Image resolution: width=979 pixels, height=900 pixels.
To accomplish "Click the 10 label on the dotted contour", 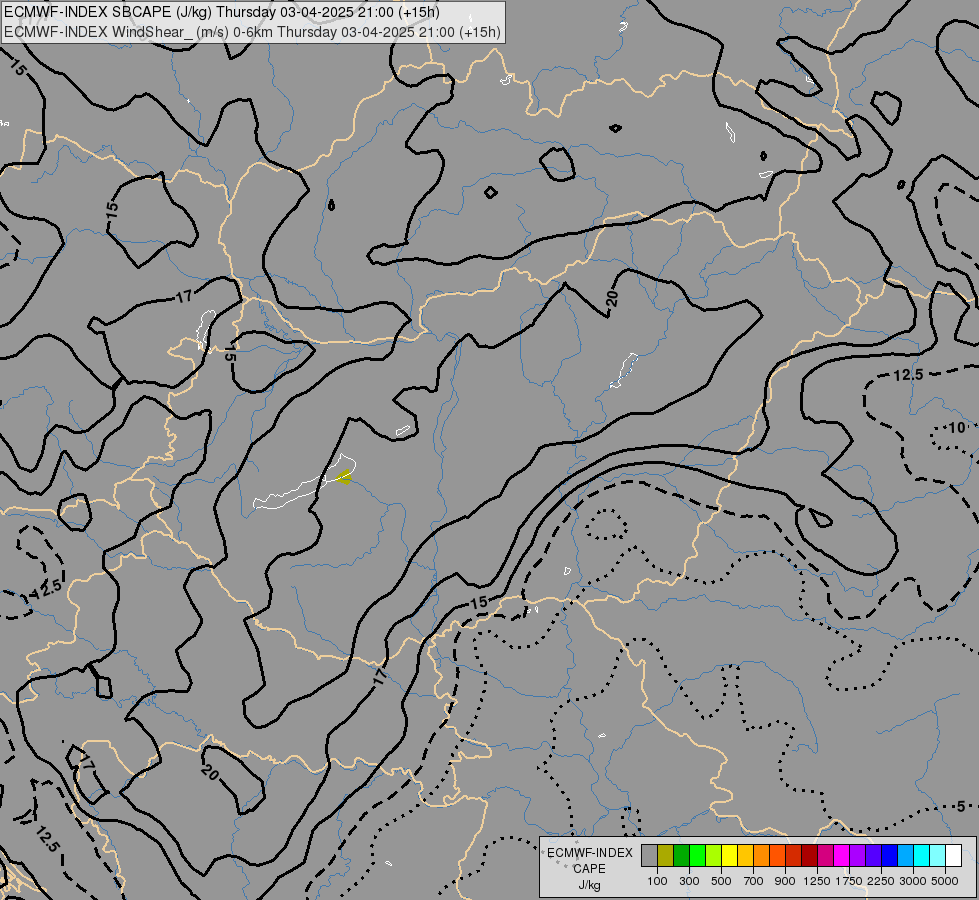I will (957, 428).
